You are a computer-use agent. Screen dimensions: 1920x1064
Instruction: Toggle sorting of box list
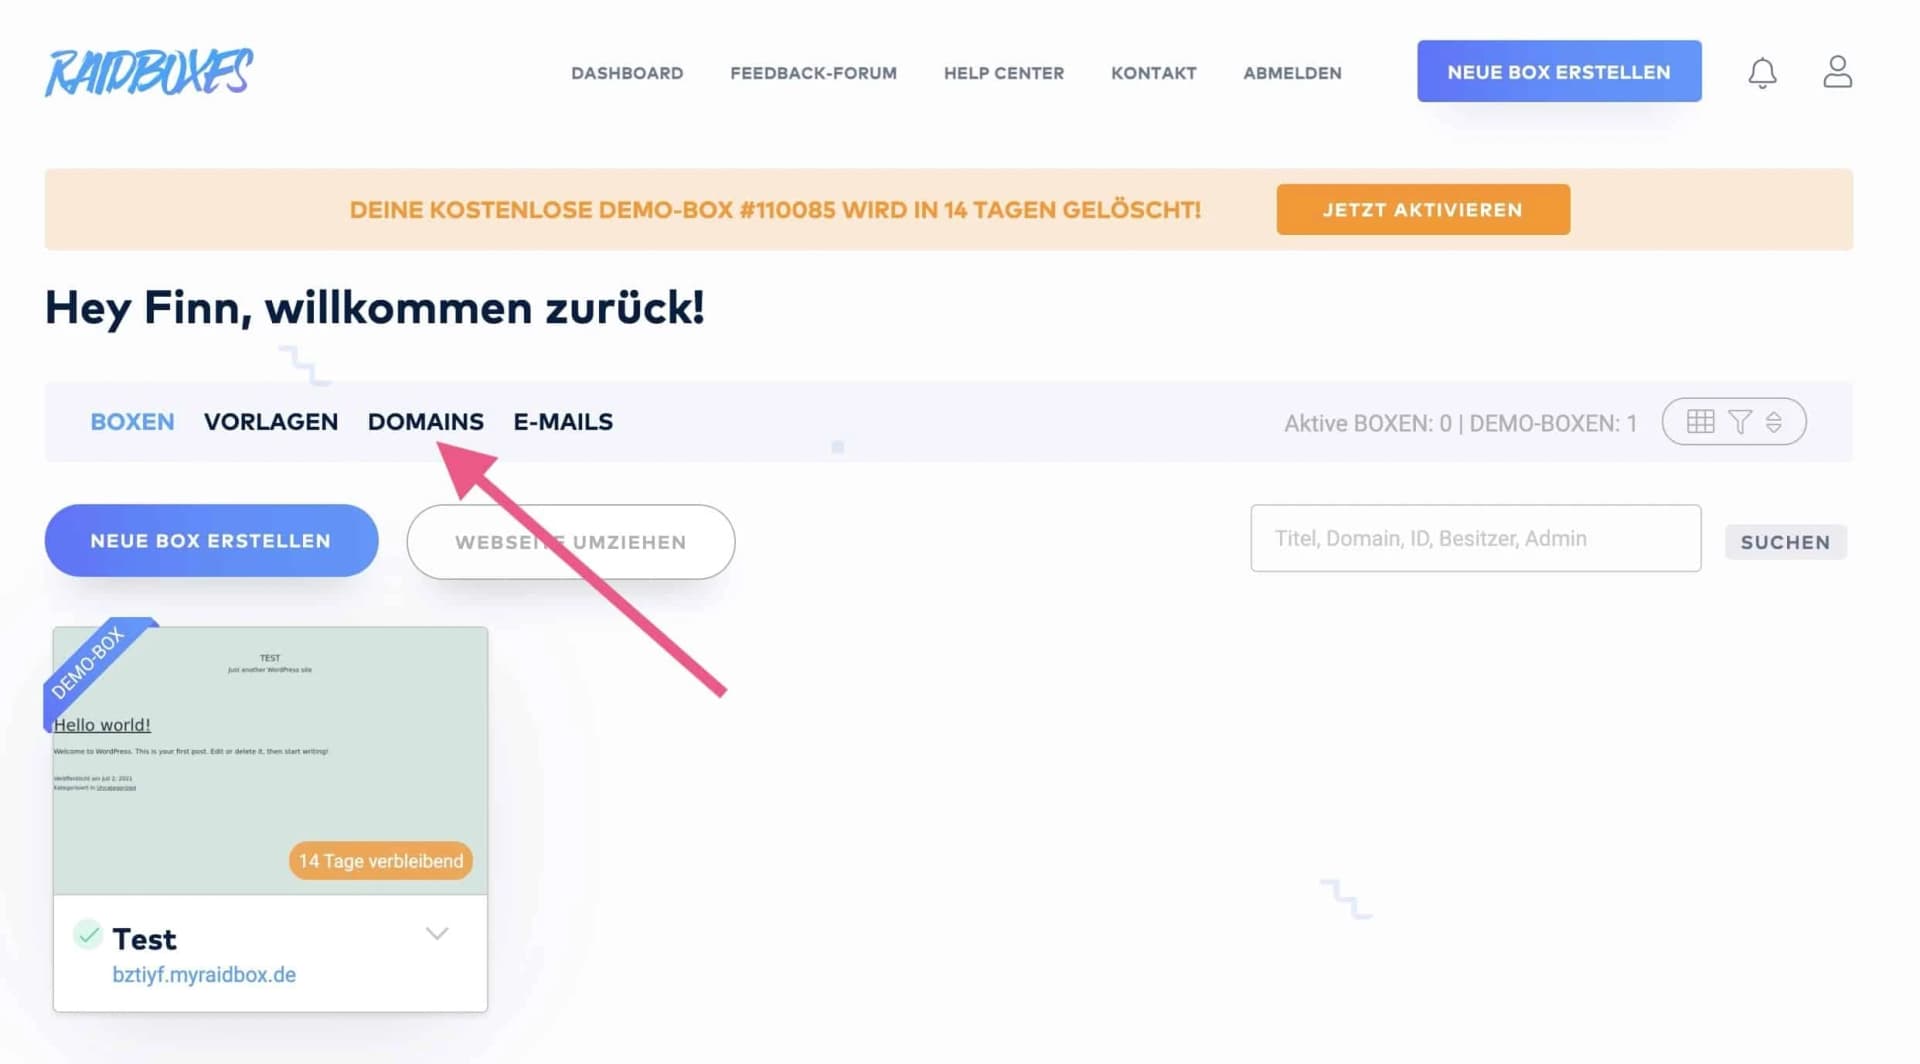(1775, 421)
